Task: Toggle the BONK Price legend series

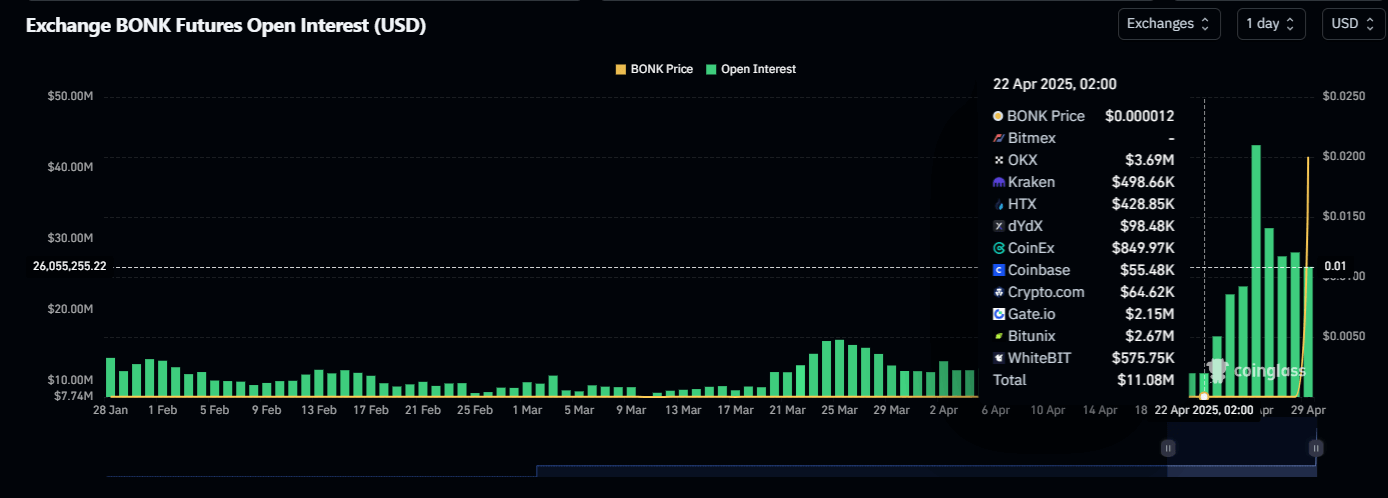Action: (x=654, y=69)
